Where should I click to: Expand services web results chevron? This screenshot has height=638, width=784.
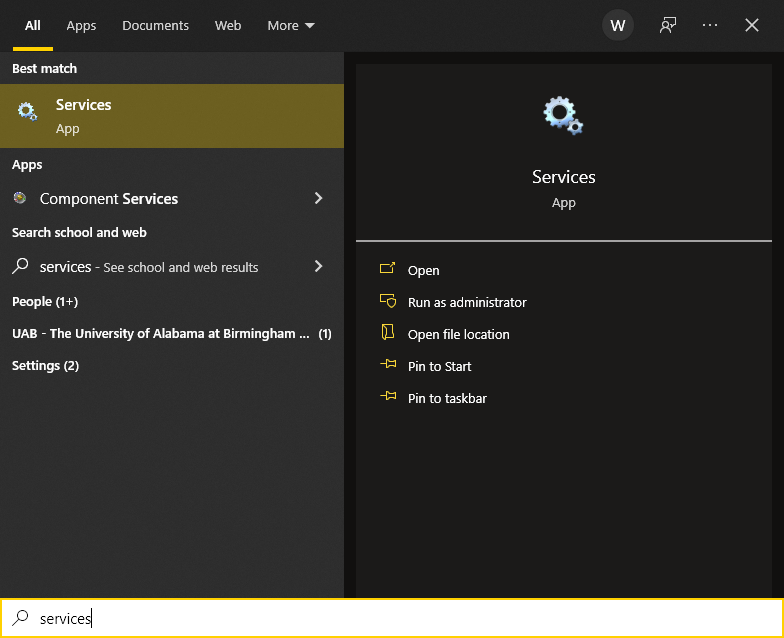(318, 266)
